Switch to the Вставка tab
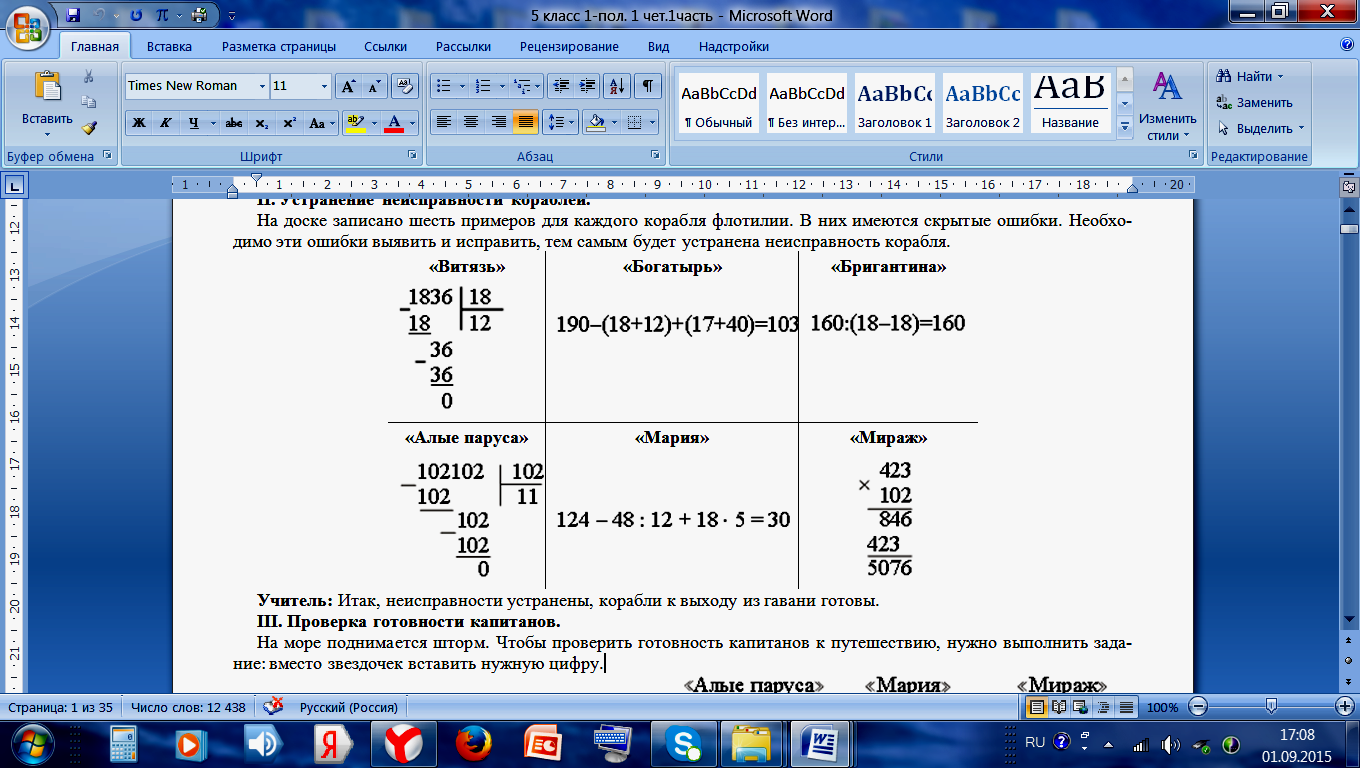 coord(169,46)
